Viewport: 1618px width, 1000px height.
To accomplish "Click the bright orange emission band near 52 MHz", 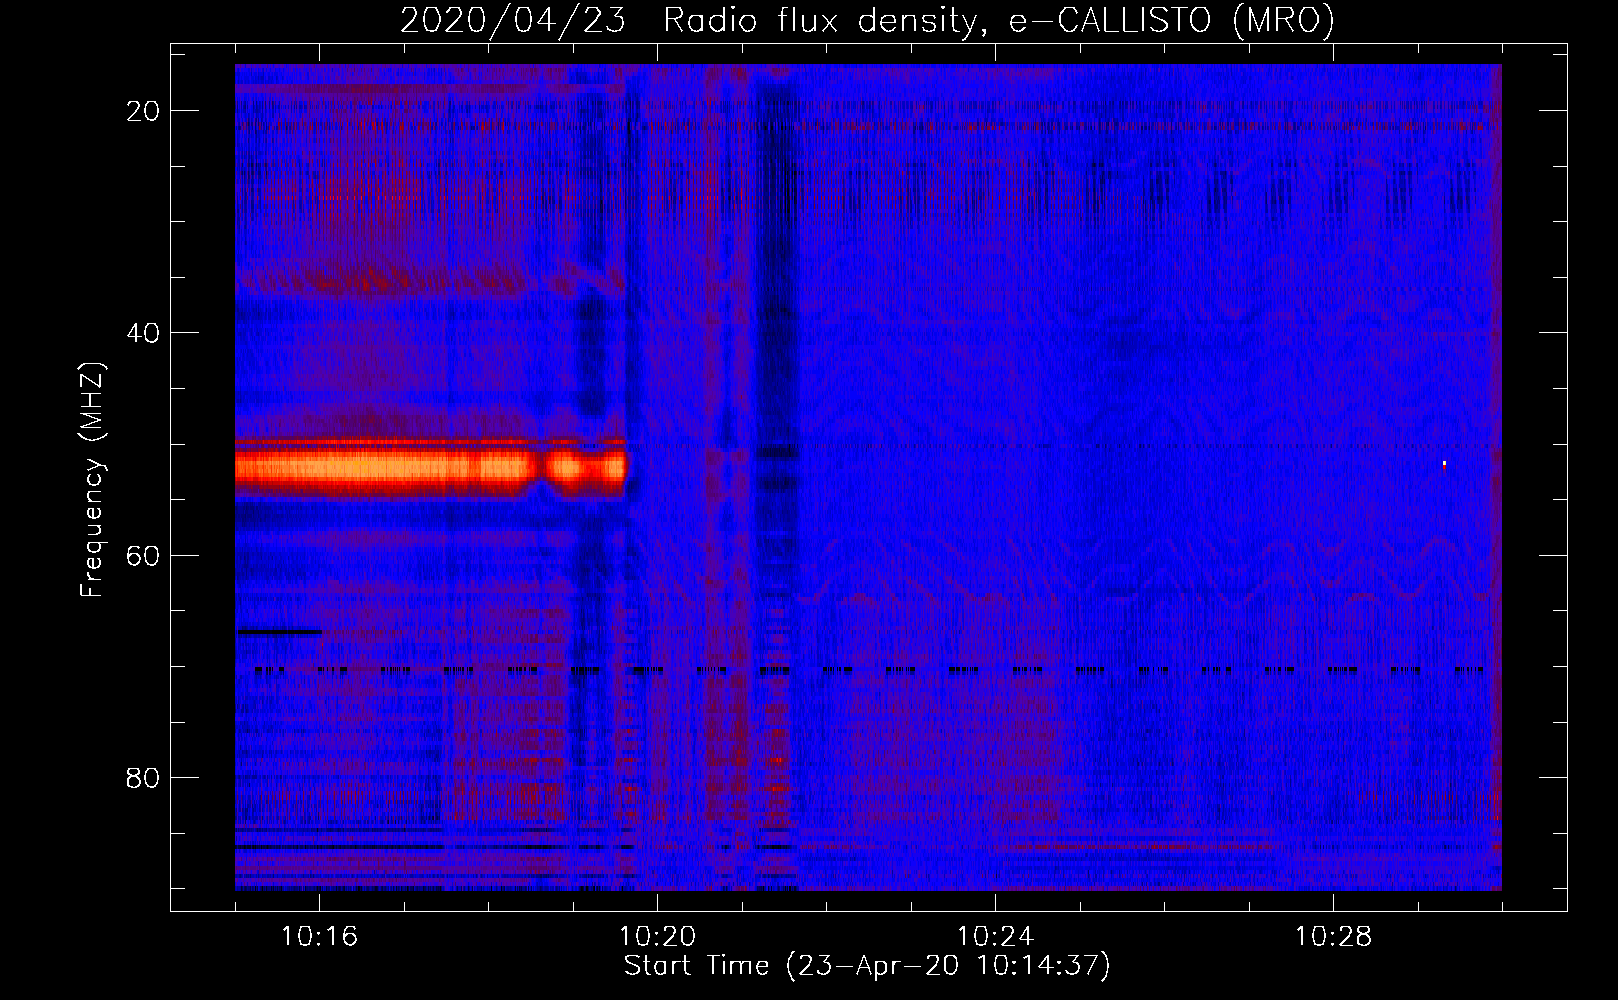I will coord(430,468).
